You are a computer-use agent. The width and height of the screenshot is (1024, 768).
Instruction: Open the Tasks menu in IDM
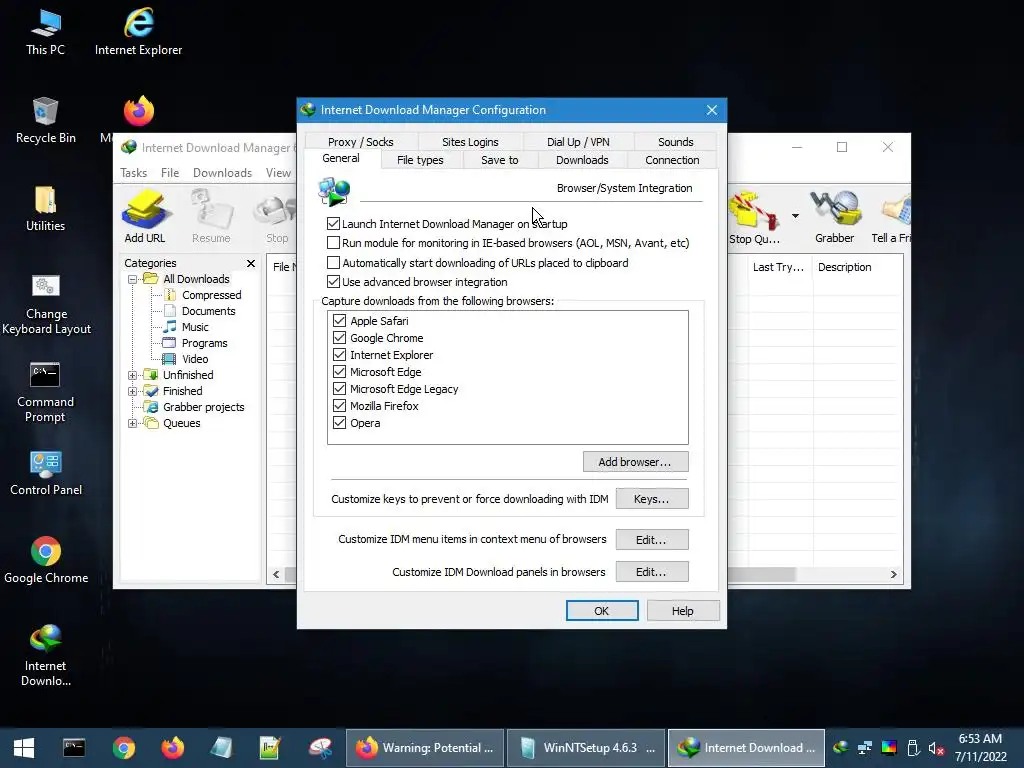(133, 173)
